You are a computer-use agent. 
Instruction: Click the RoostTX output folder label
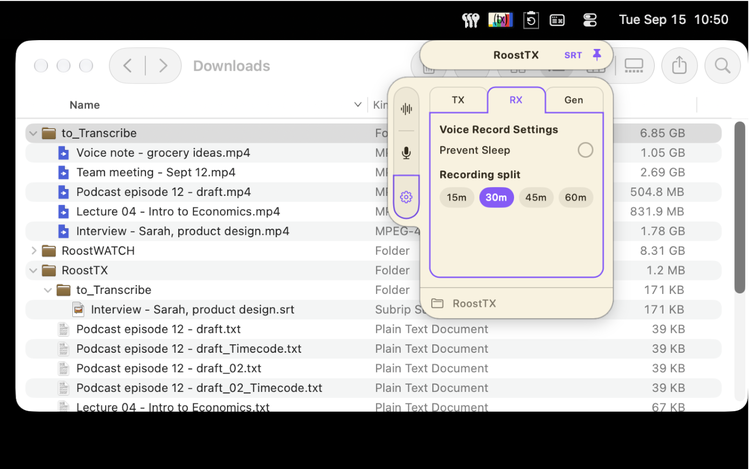[474, 304]
